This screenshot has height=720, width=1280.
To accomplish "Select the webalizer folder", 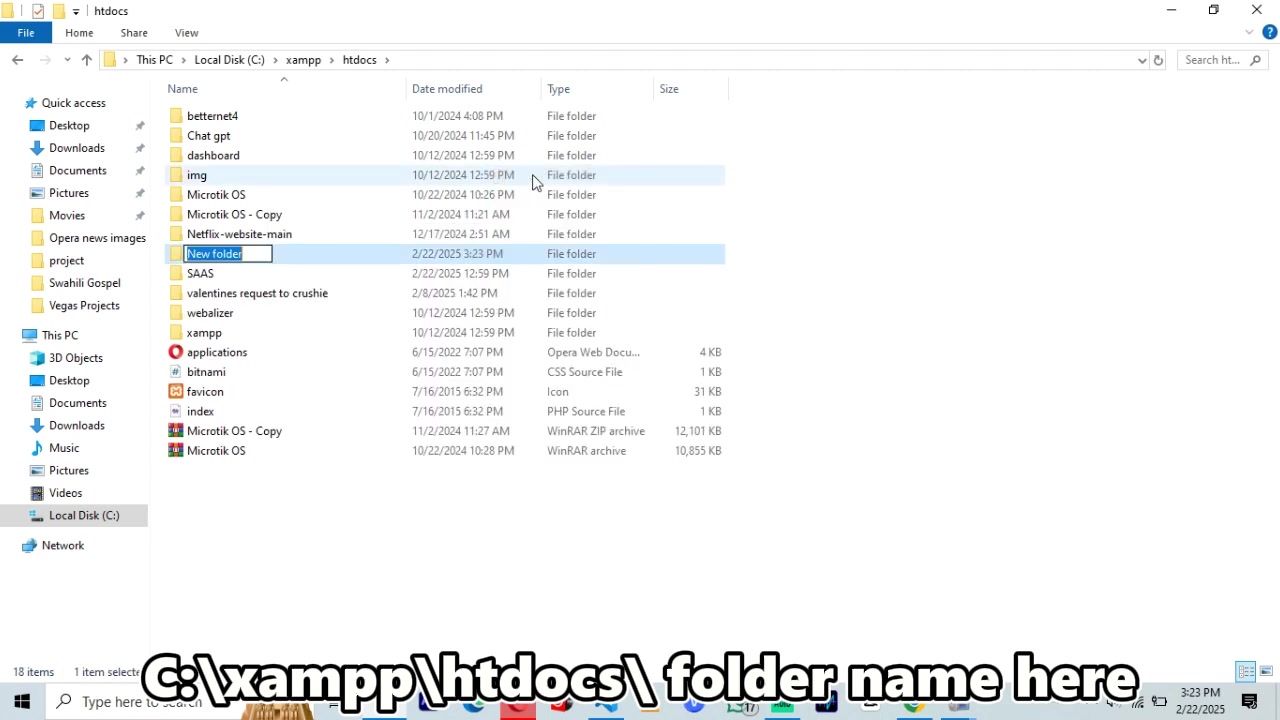I will [x=210, y=313].
